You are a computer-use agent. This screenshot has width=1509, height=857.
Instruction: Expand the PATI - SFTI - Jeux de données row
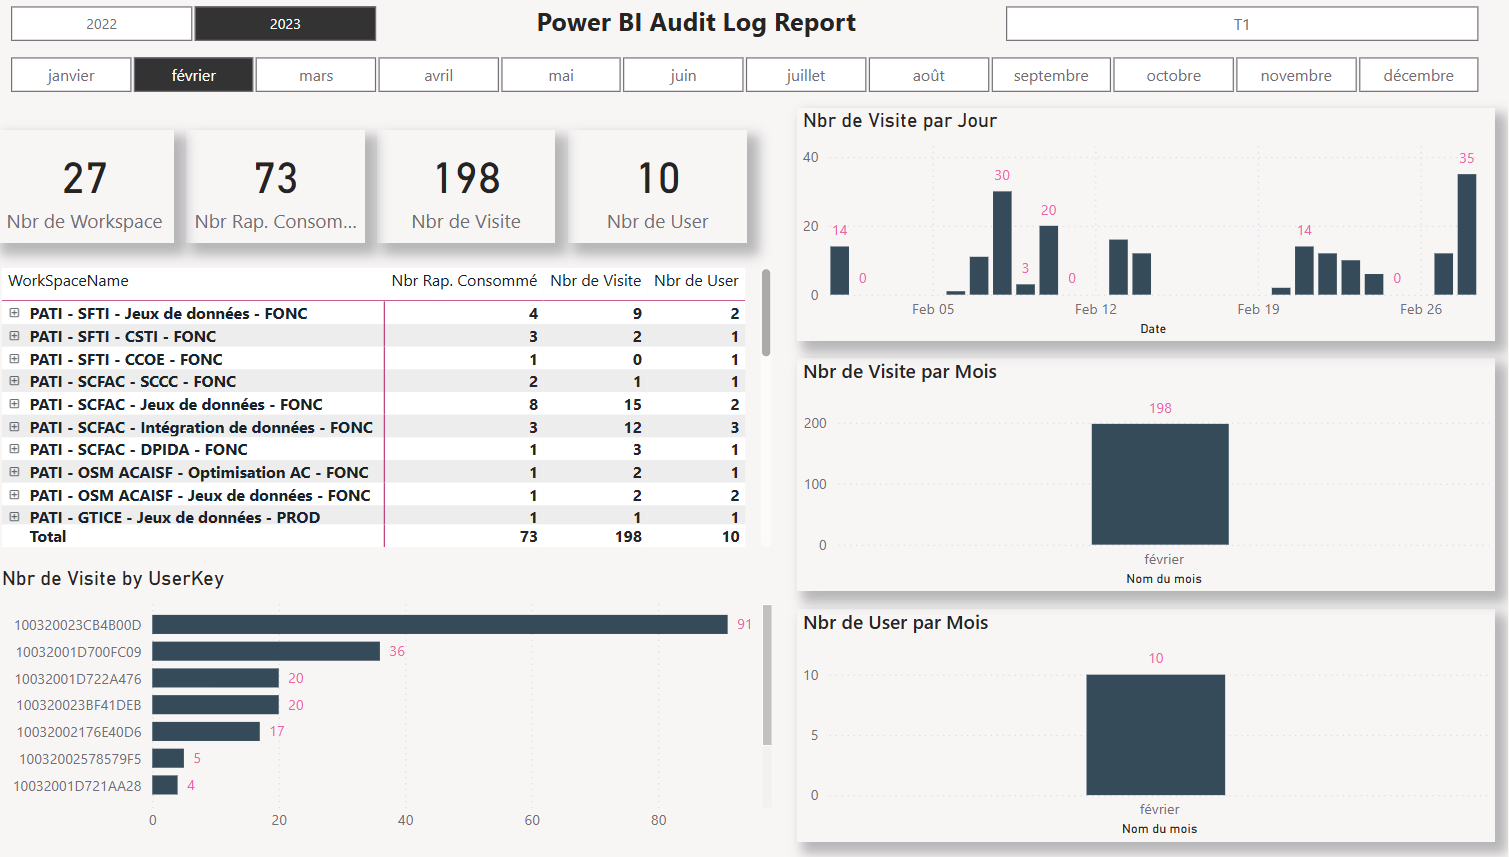(x=15, y=313)
